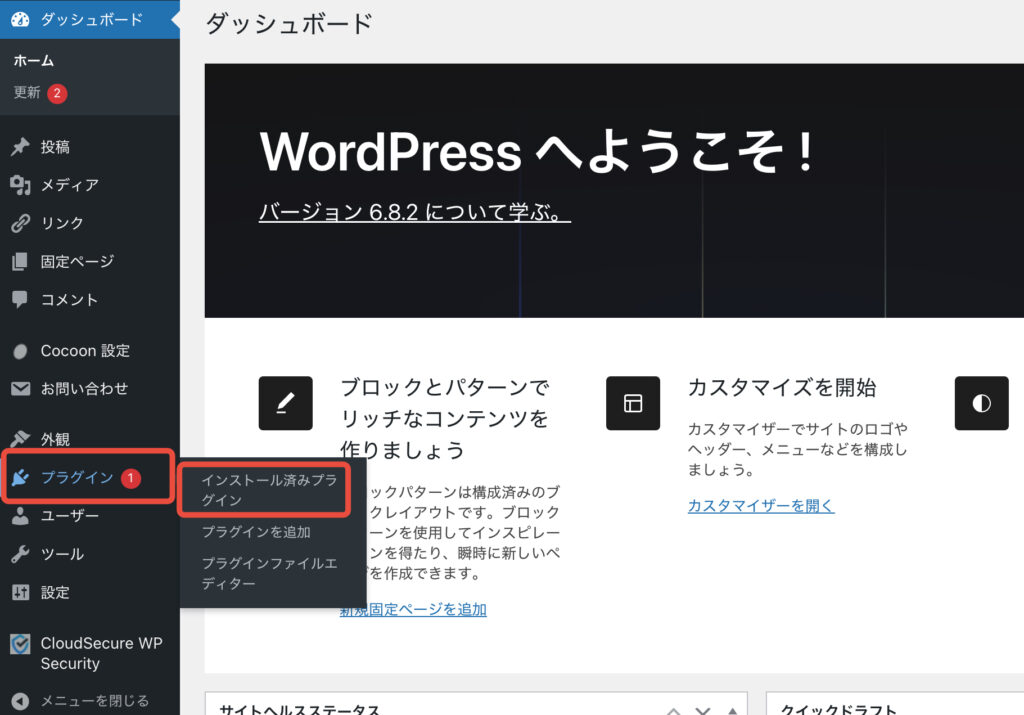Click the plugin update badge showing 1
The image size is (1024, 715).
[x=131, y=478]
